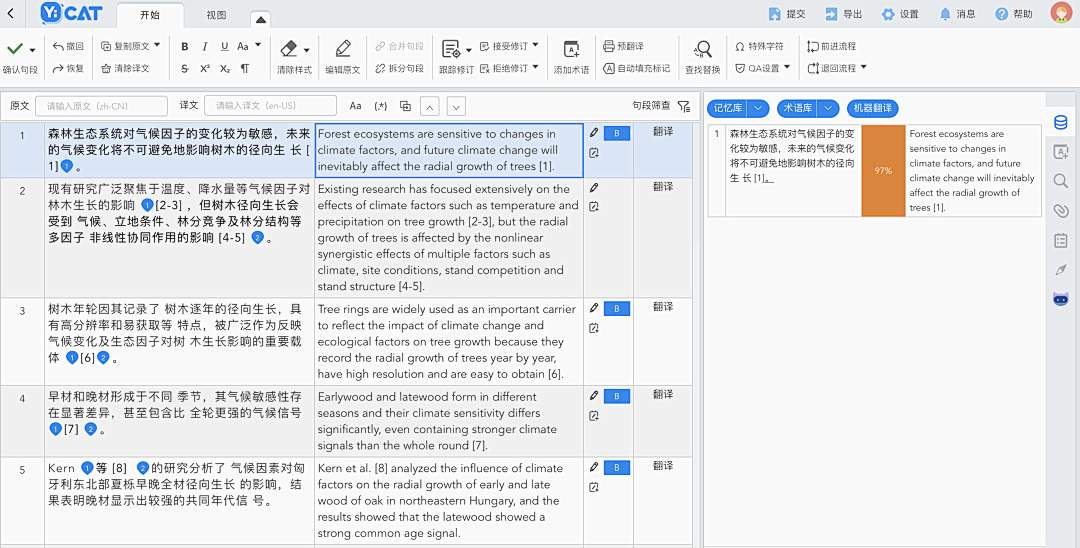Screen dimensions: 1080x548
Task: Focus the source text search field
Action: point(101,106)
